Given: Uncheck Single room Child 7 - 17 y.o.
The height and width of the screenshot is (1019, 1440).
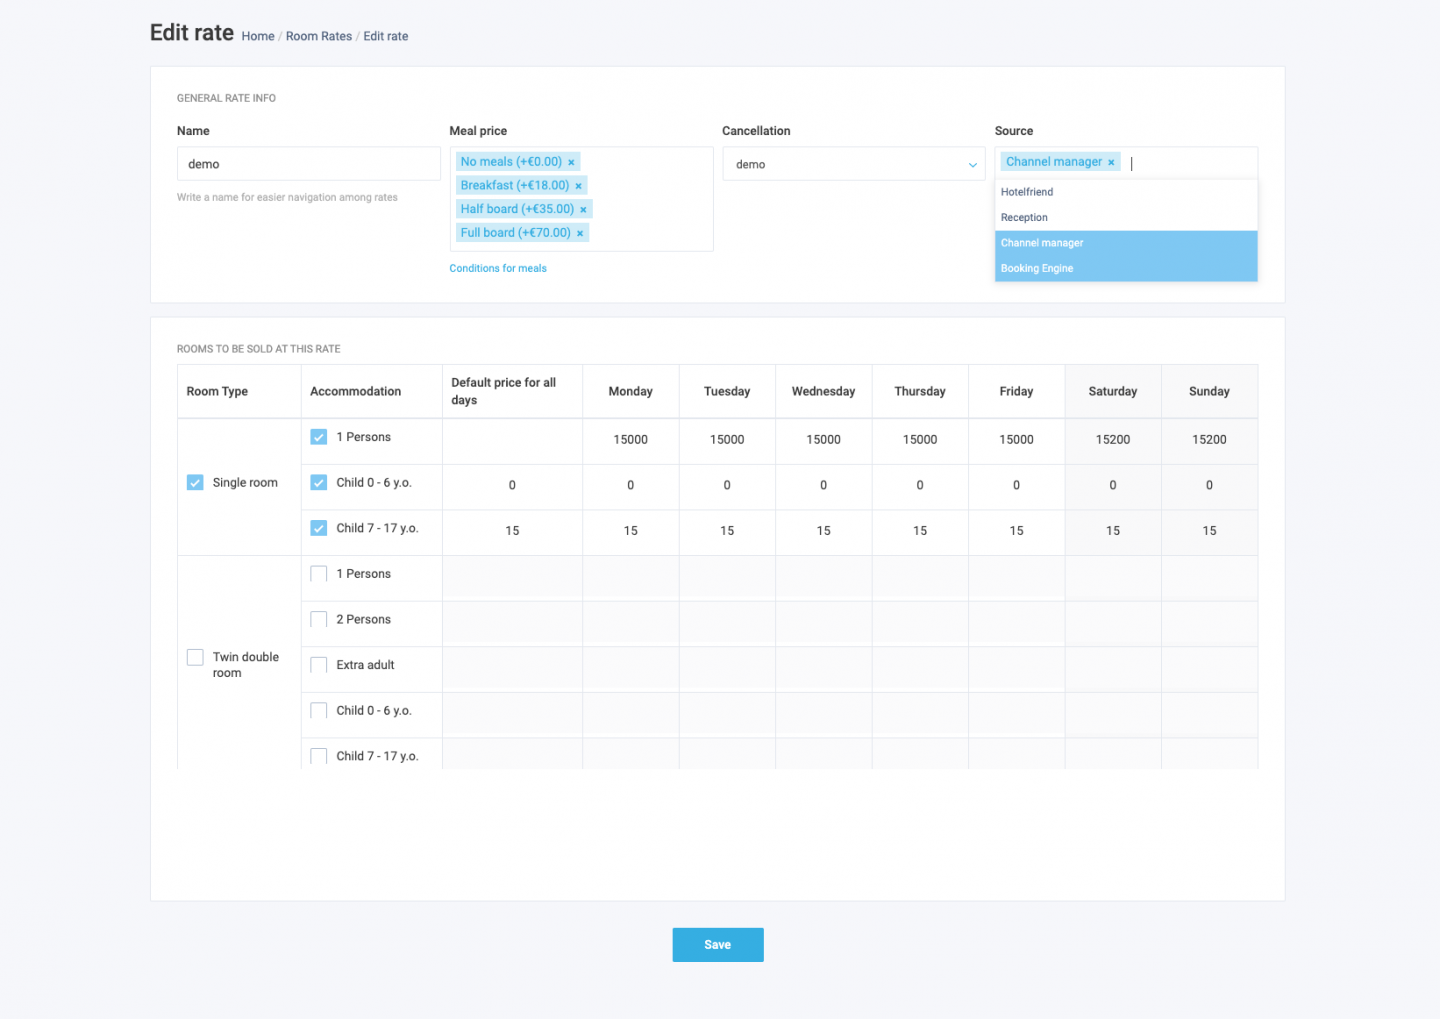Looking at the screenshot, I should pyautogui.click(x=319, y=528).
